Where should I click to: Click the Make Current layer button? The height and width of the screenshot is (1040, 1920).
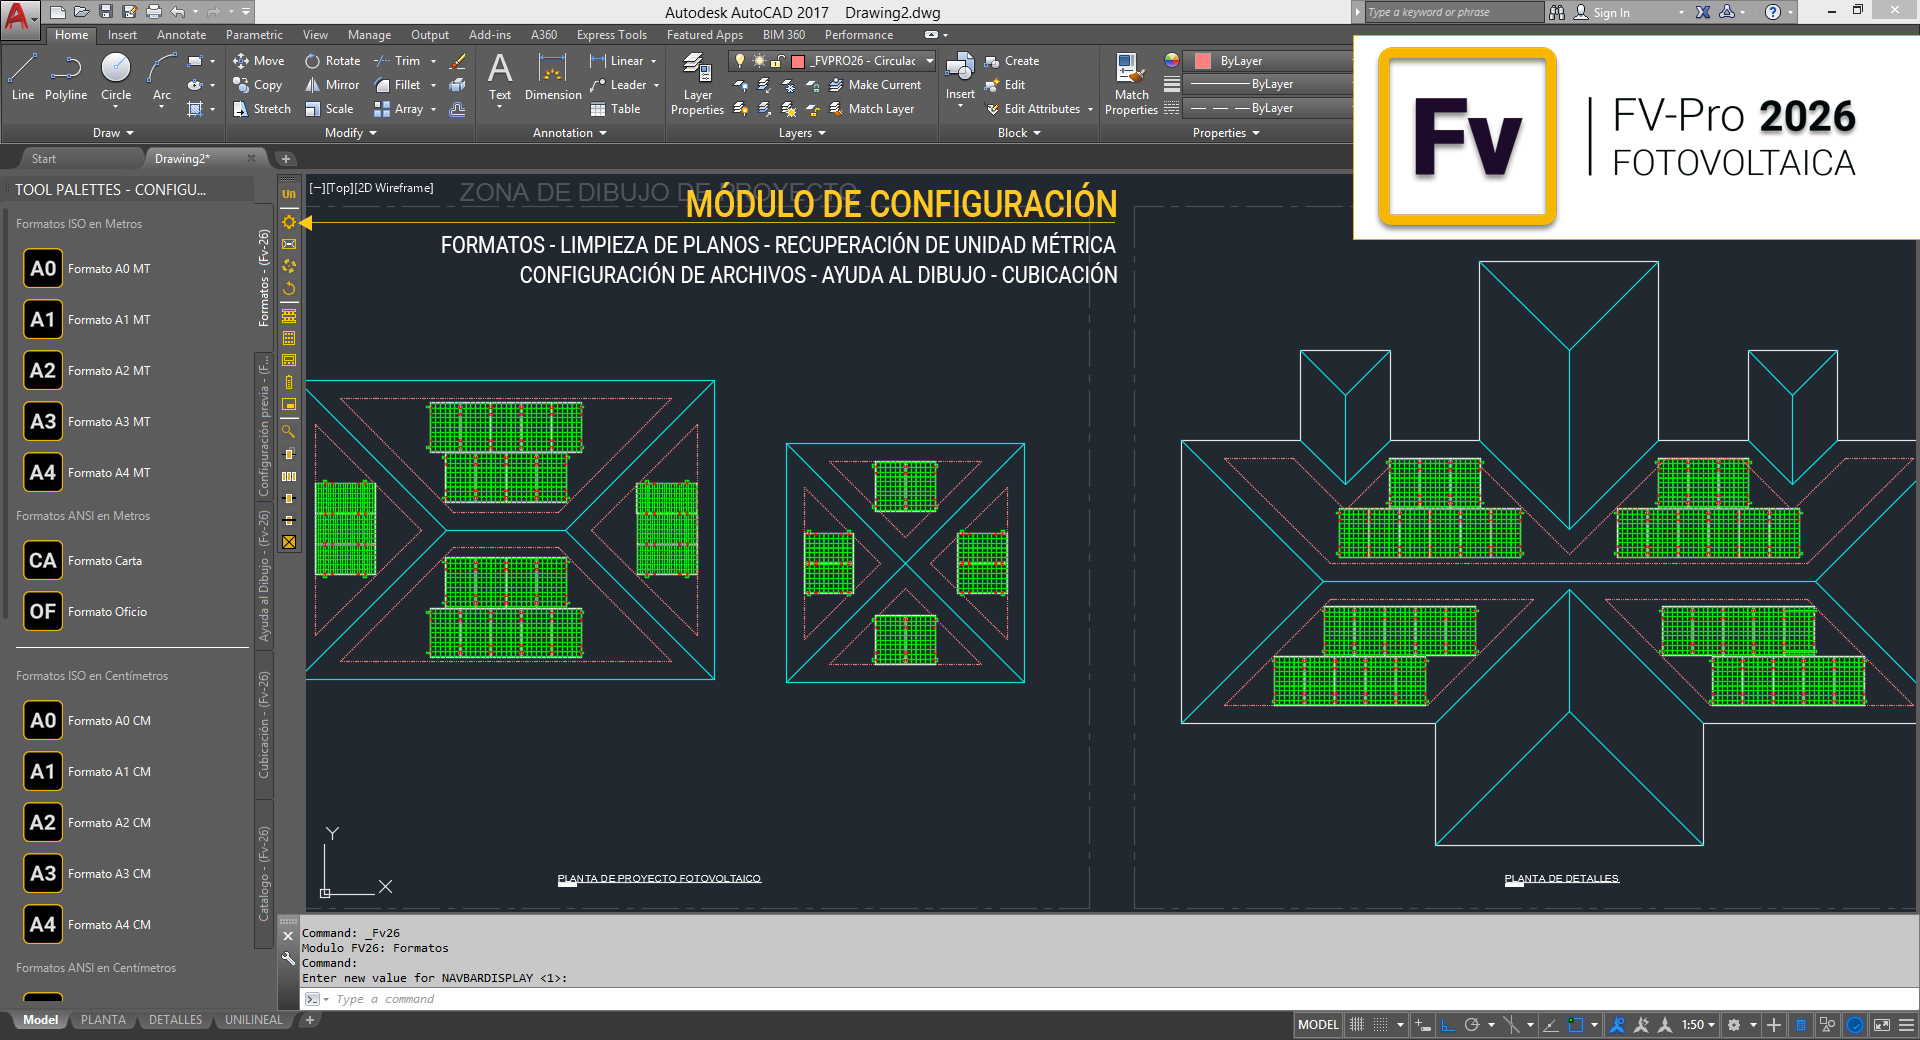click(x=875, y=85)
